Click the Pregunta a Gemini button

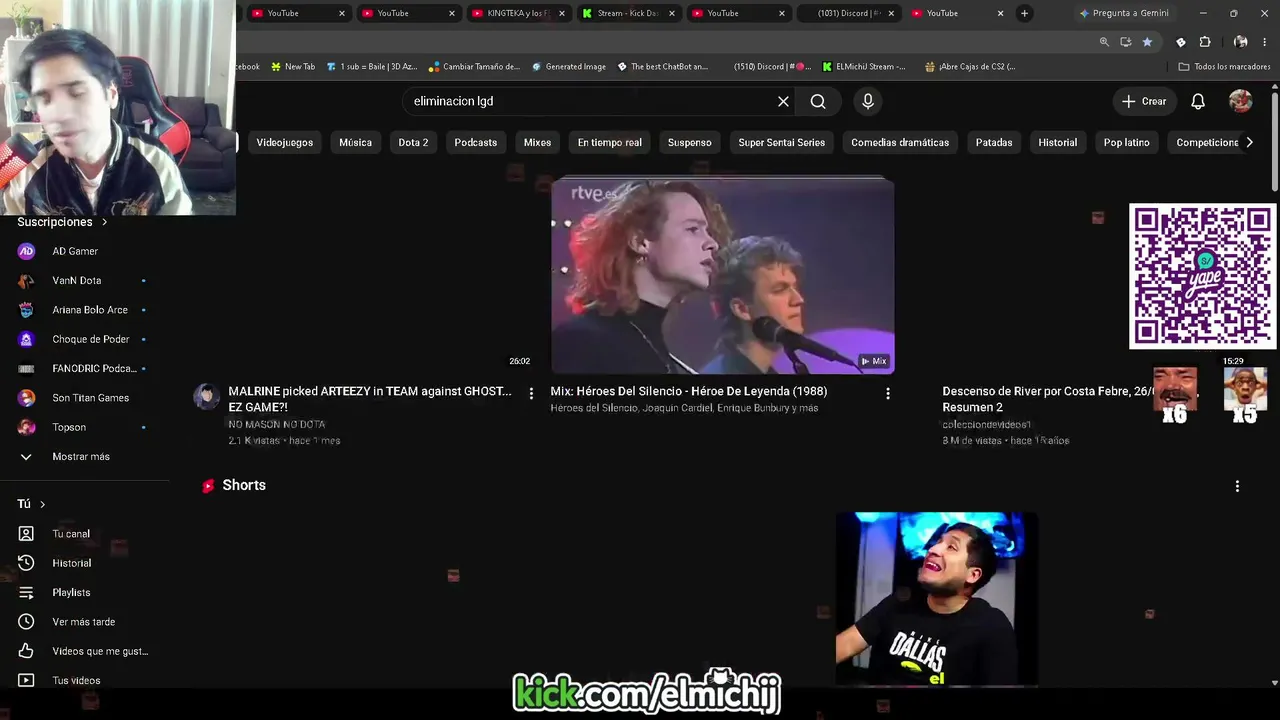[x=1123, y=13]
